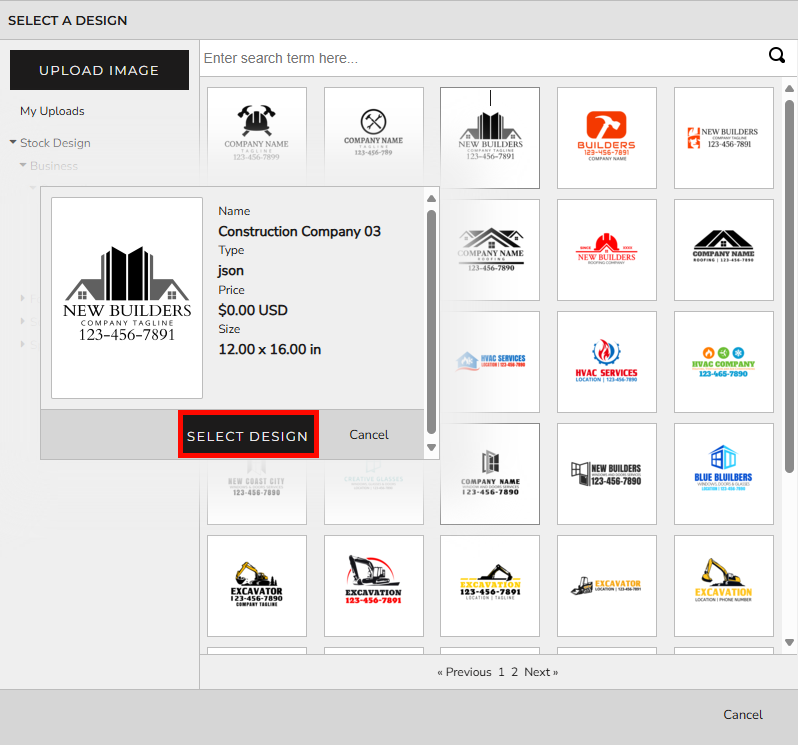Confirm with the Select Design button

tap(248, 435)
